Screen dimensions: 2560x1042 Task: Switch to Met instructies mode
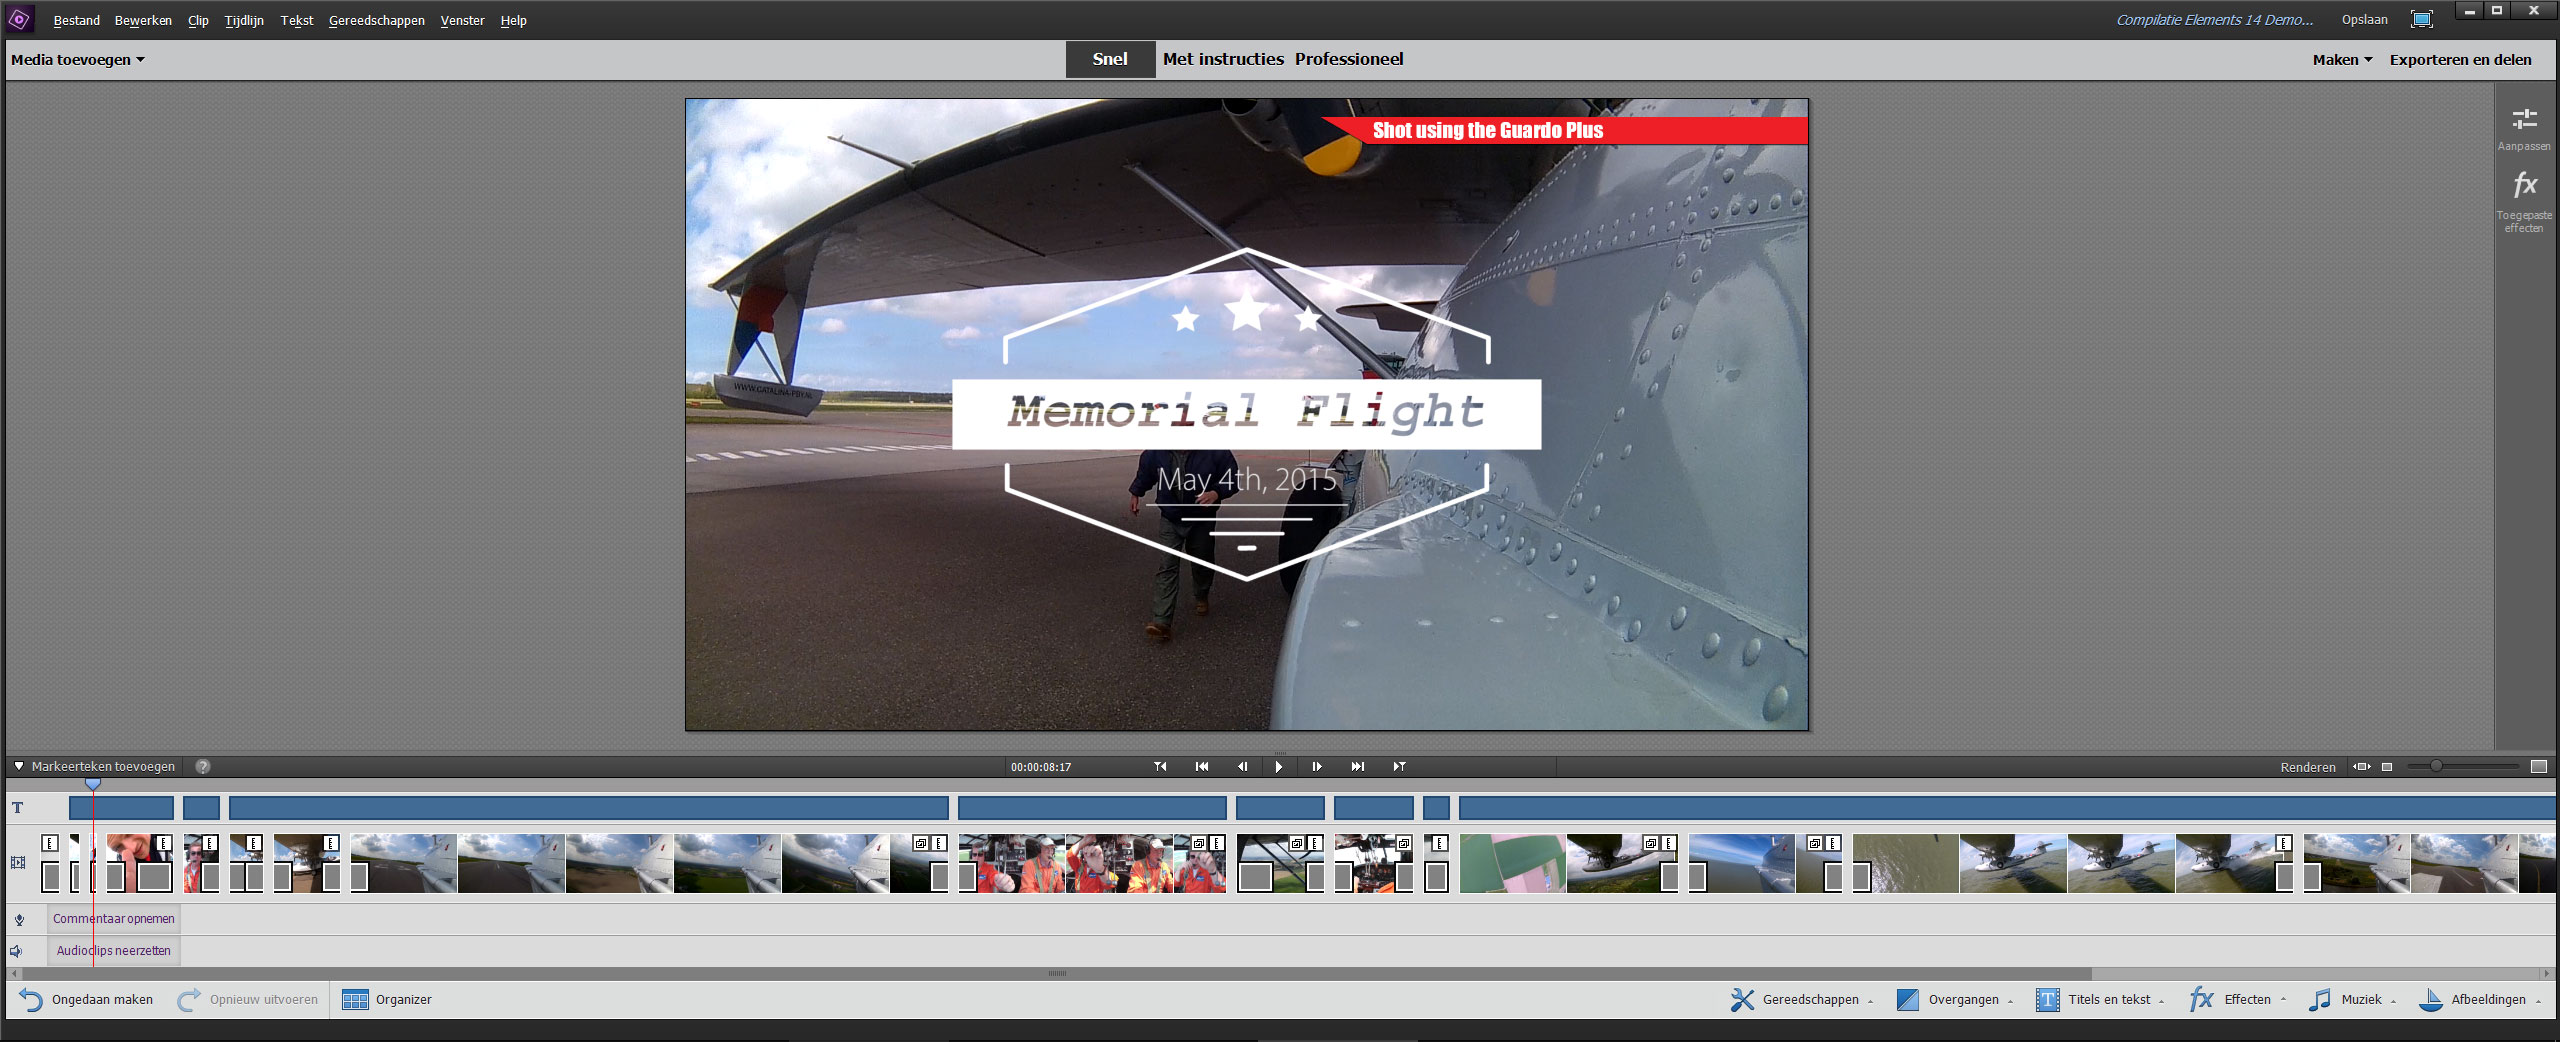1223,59
